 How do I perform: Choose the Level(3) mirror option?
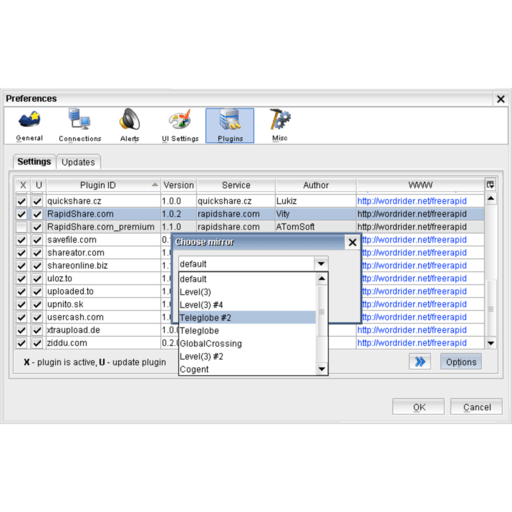247,292
